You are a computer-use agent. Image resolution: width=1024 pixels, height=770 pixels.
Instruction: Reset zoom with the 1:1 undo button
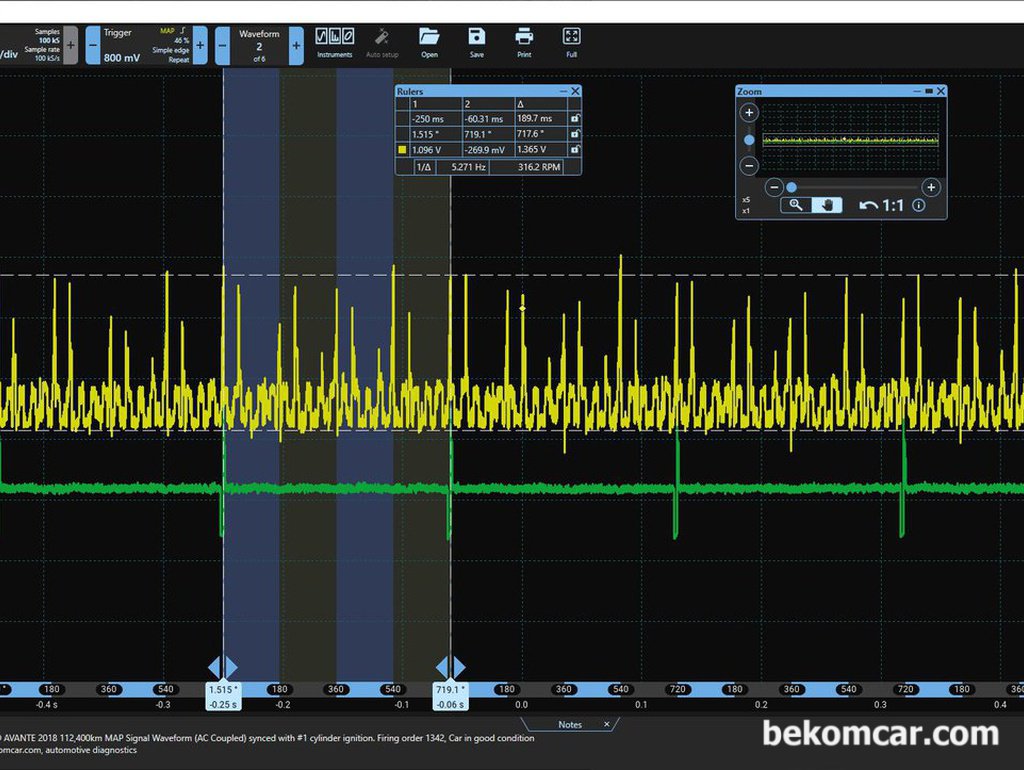tap(882, 206)
